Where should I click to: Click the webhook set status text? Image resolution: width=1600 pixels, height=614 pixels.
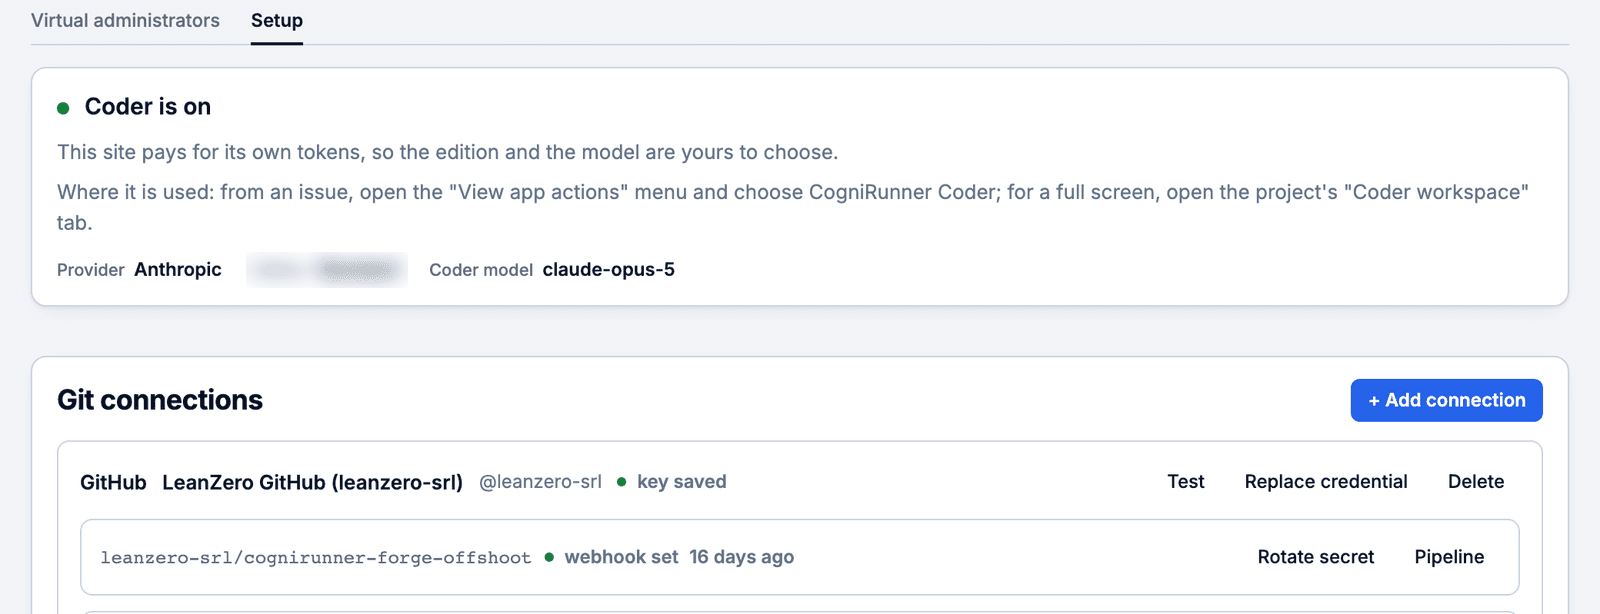(x=621, y=557)
